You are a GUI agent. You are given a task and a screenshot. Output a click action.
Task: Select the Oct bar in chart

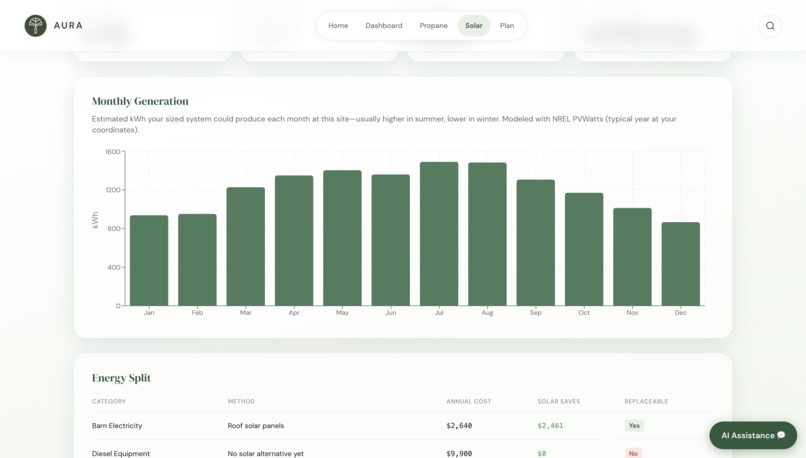pyautogui.click(x=584, y=249)
